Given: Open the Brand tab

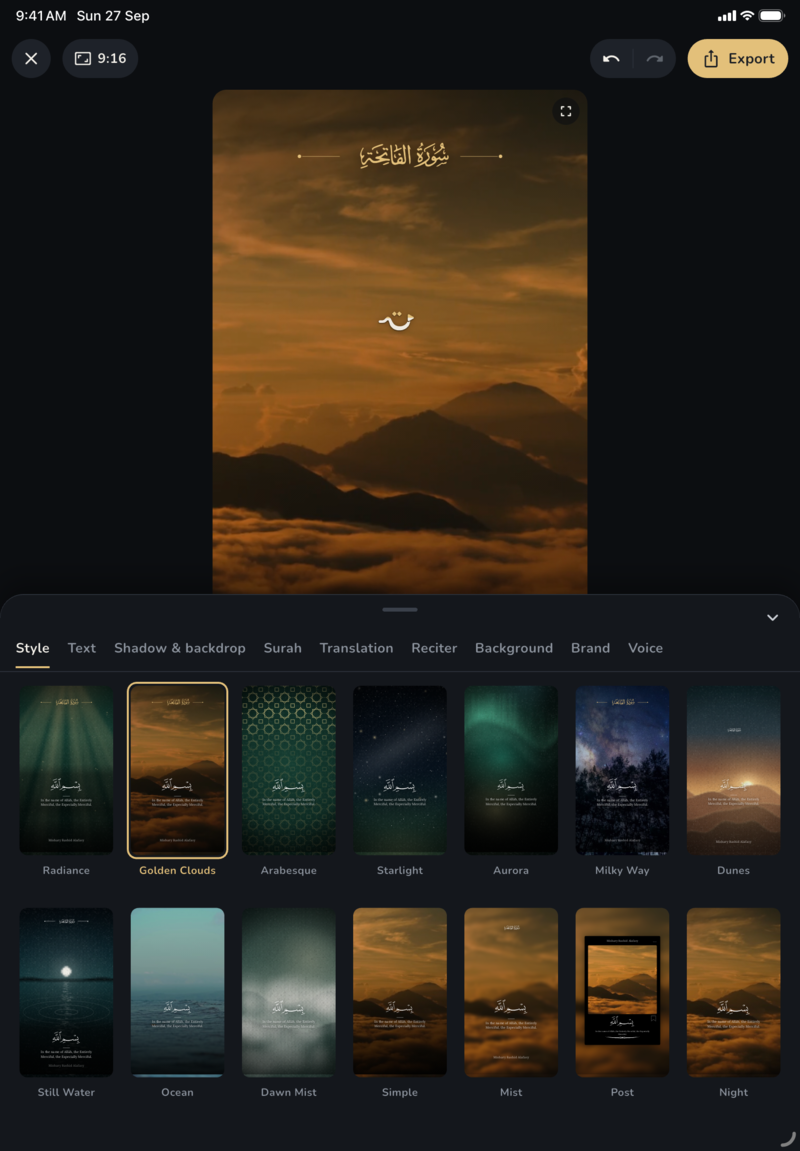Looking at the screenshot, I should coord(590,648).
